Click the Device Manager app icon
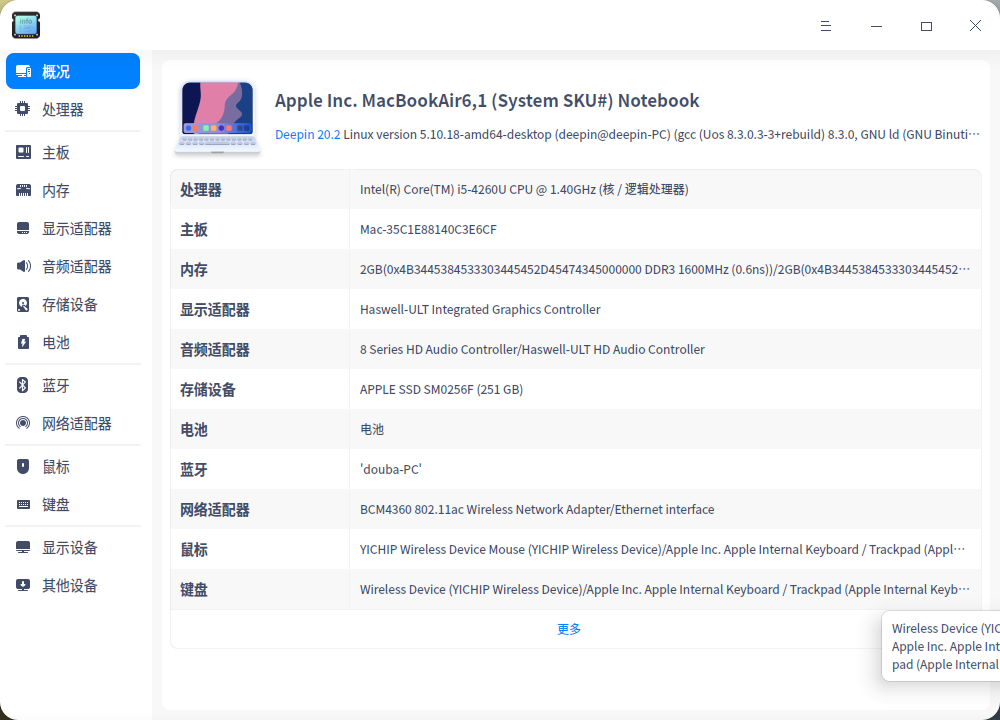This screenshot has width=1000, height=720. coord(26,26)
